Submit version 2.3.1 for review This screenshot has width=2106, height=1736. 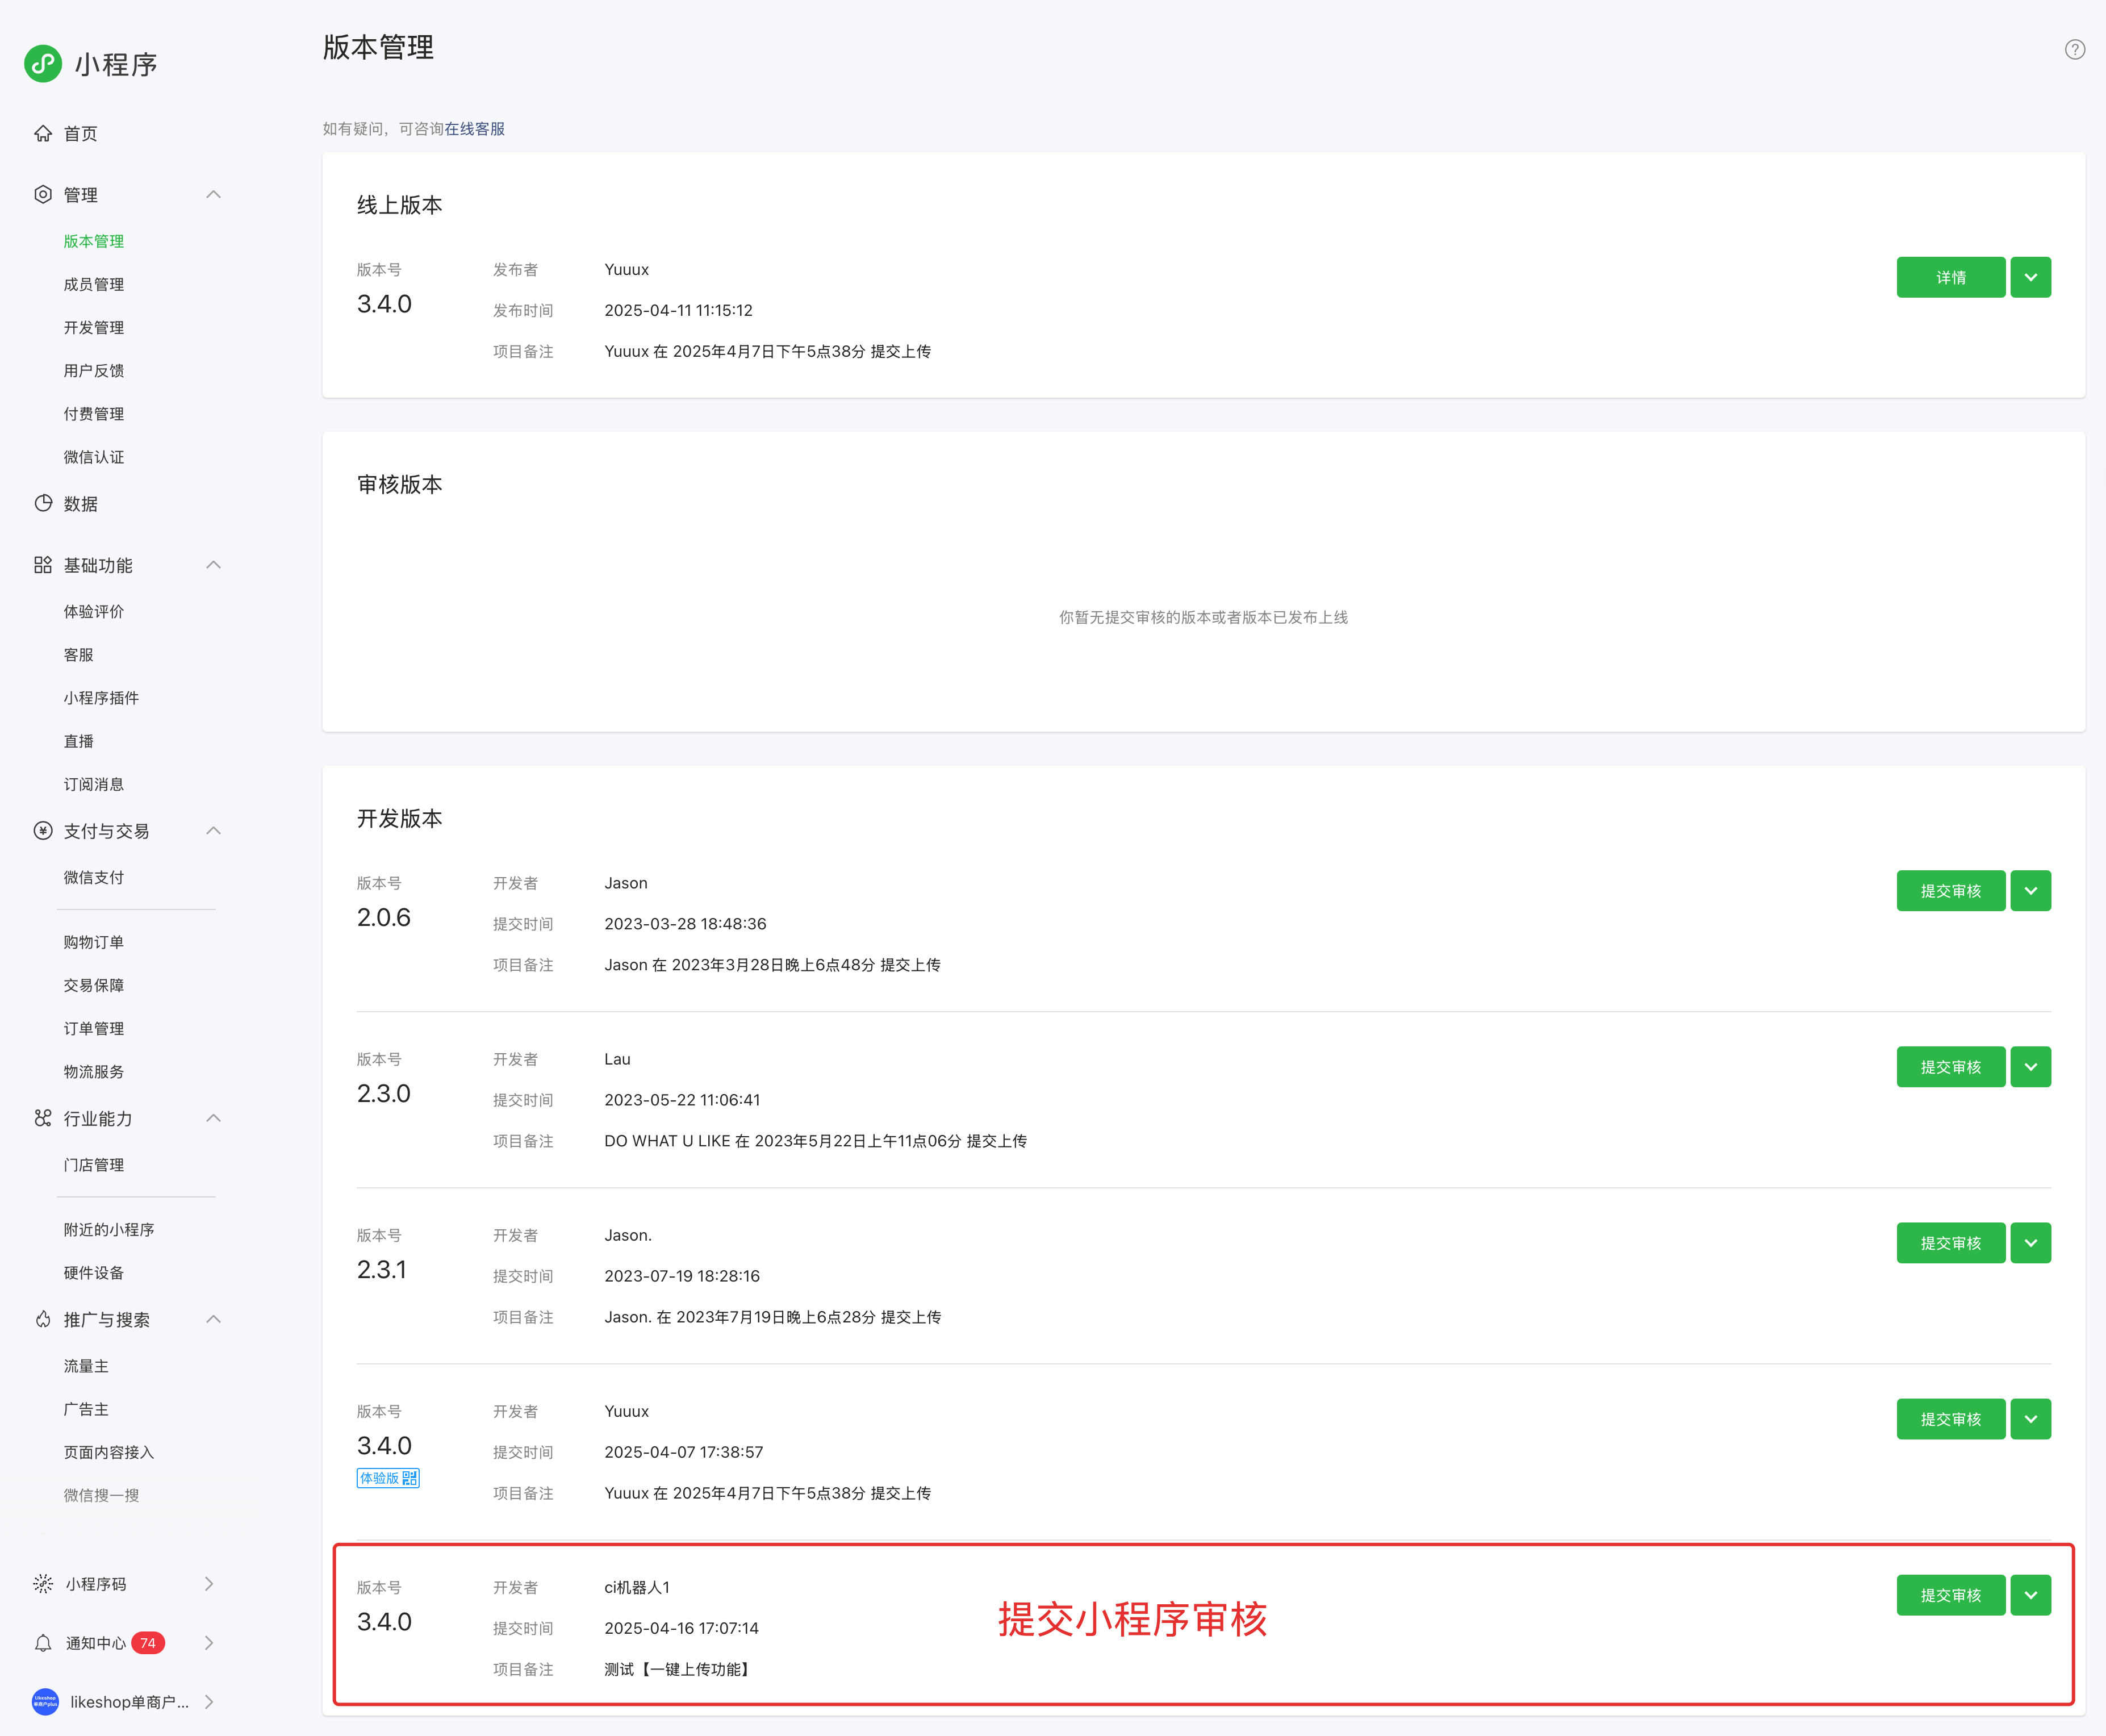click(x=1950, y=1242)
